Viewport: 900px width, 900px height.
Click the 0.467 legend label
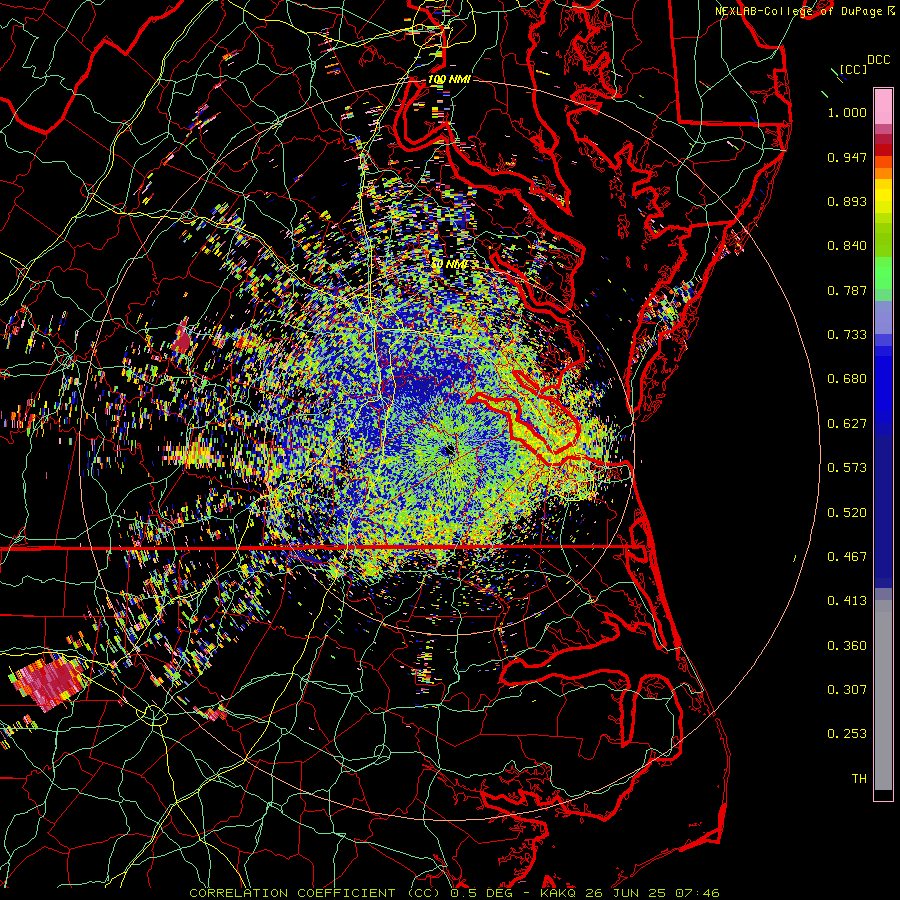tap(847, 557)
